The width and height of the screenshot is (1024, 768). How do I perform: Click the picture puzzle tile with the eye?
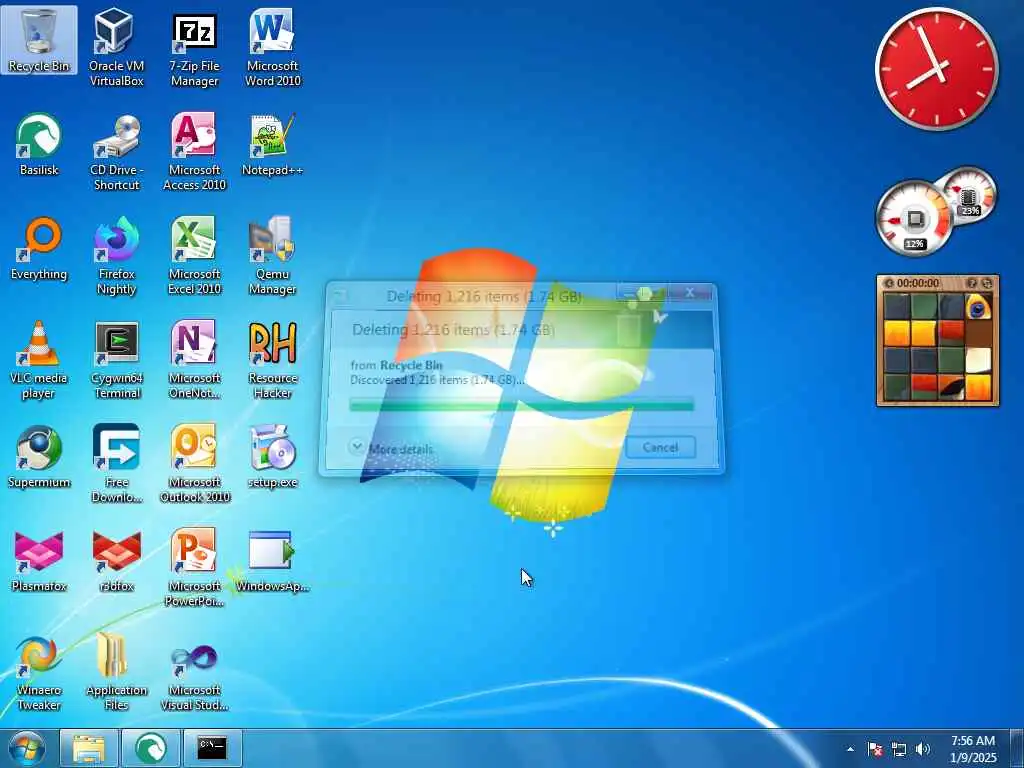click(x=977, y=306)
